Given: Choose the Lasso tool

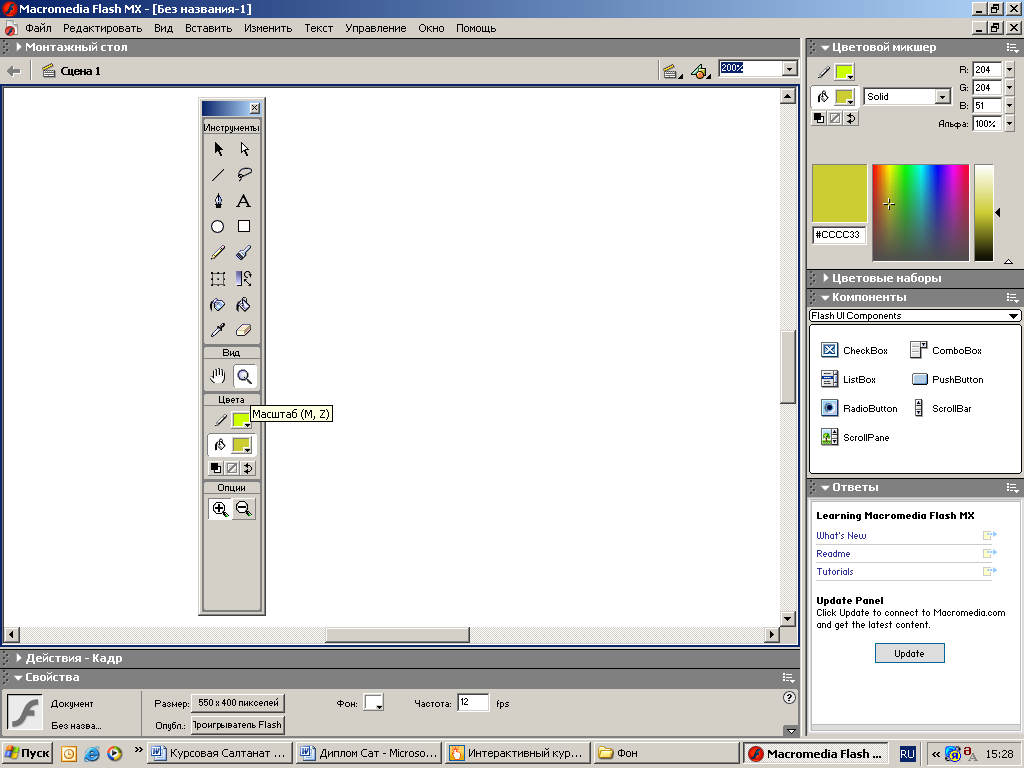Looking at the screenshot, I should tap(244, 174).
